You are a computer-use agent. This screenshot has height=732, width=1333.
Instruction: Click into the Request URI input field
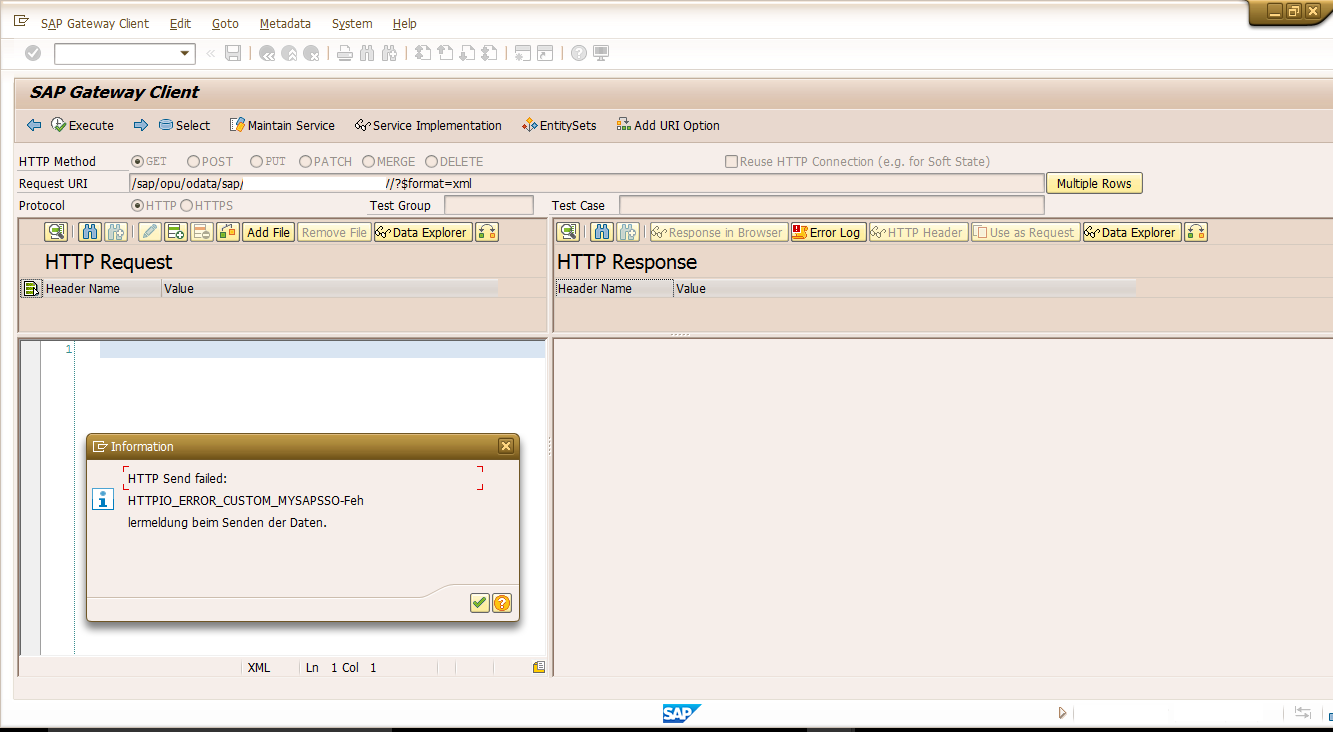(x=587, y=183)
